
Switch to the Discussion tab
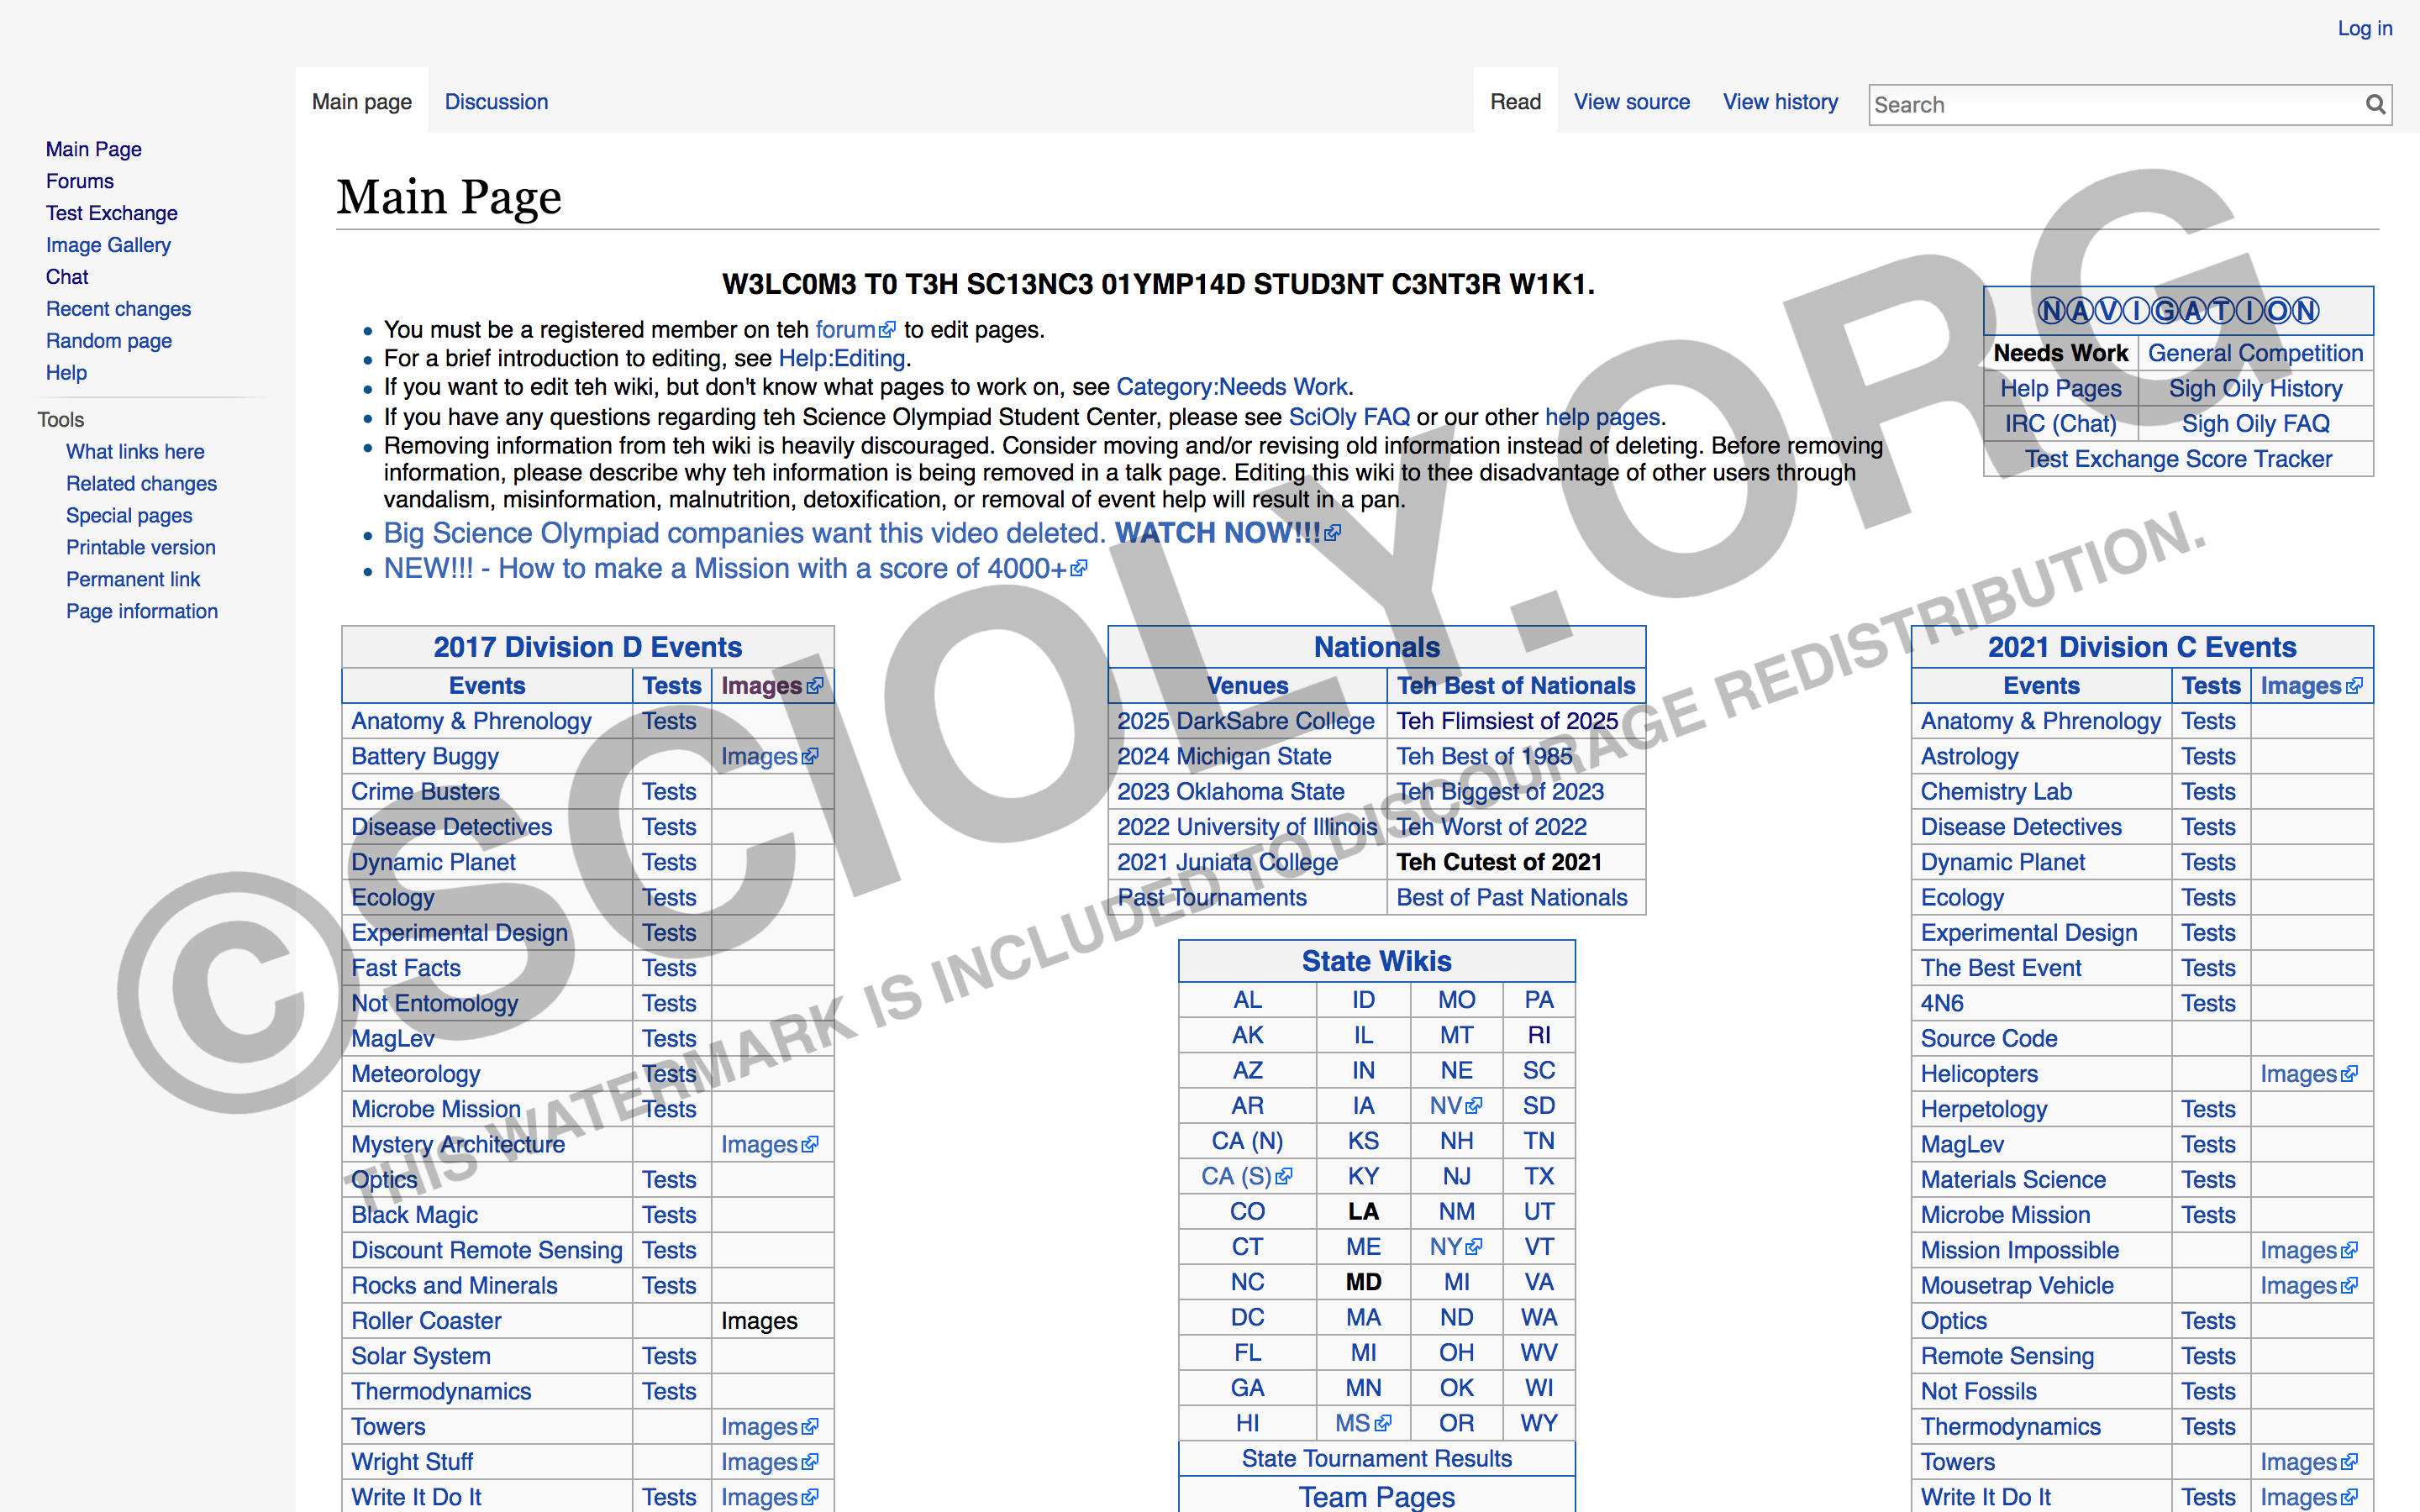coord(496,102)
